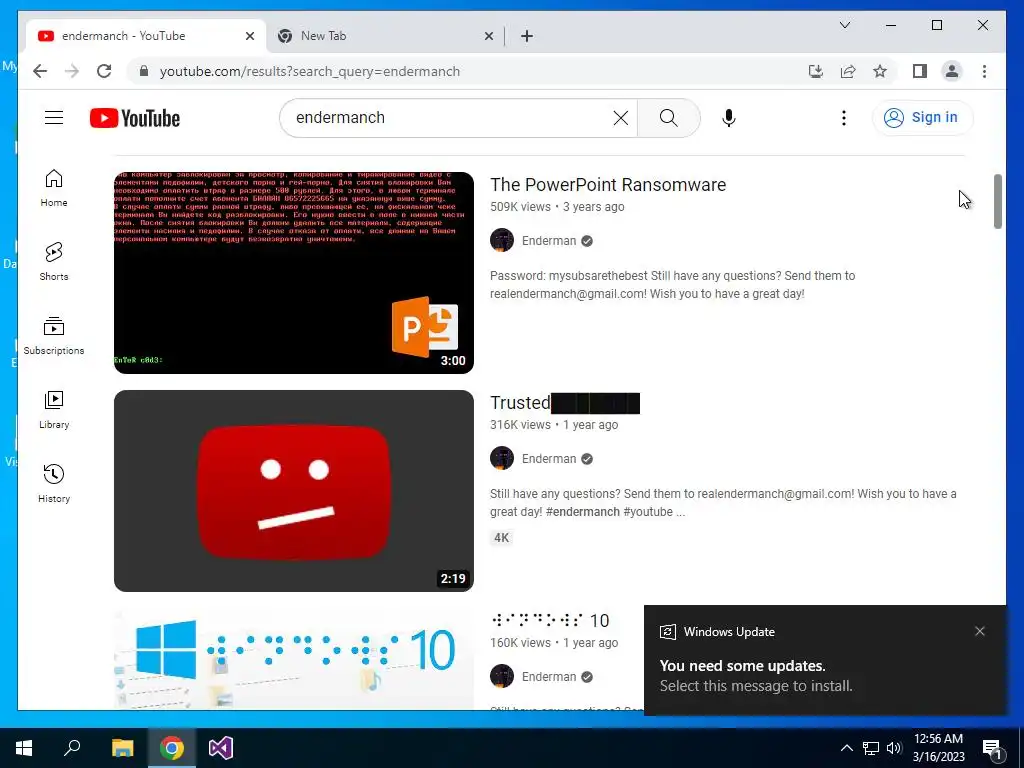Close the endermanch - YouTube tab

click(x=249, y=36)
